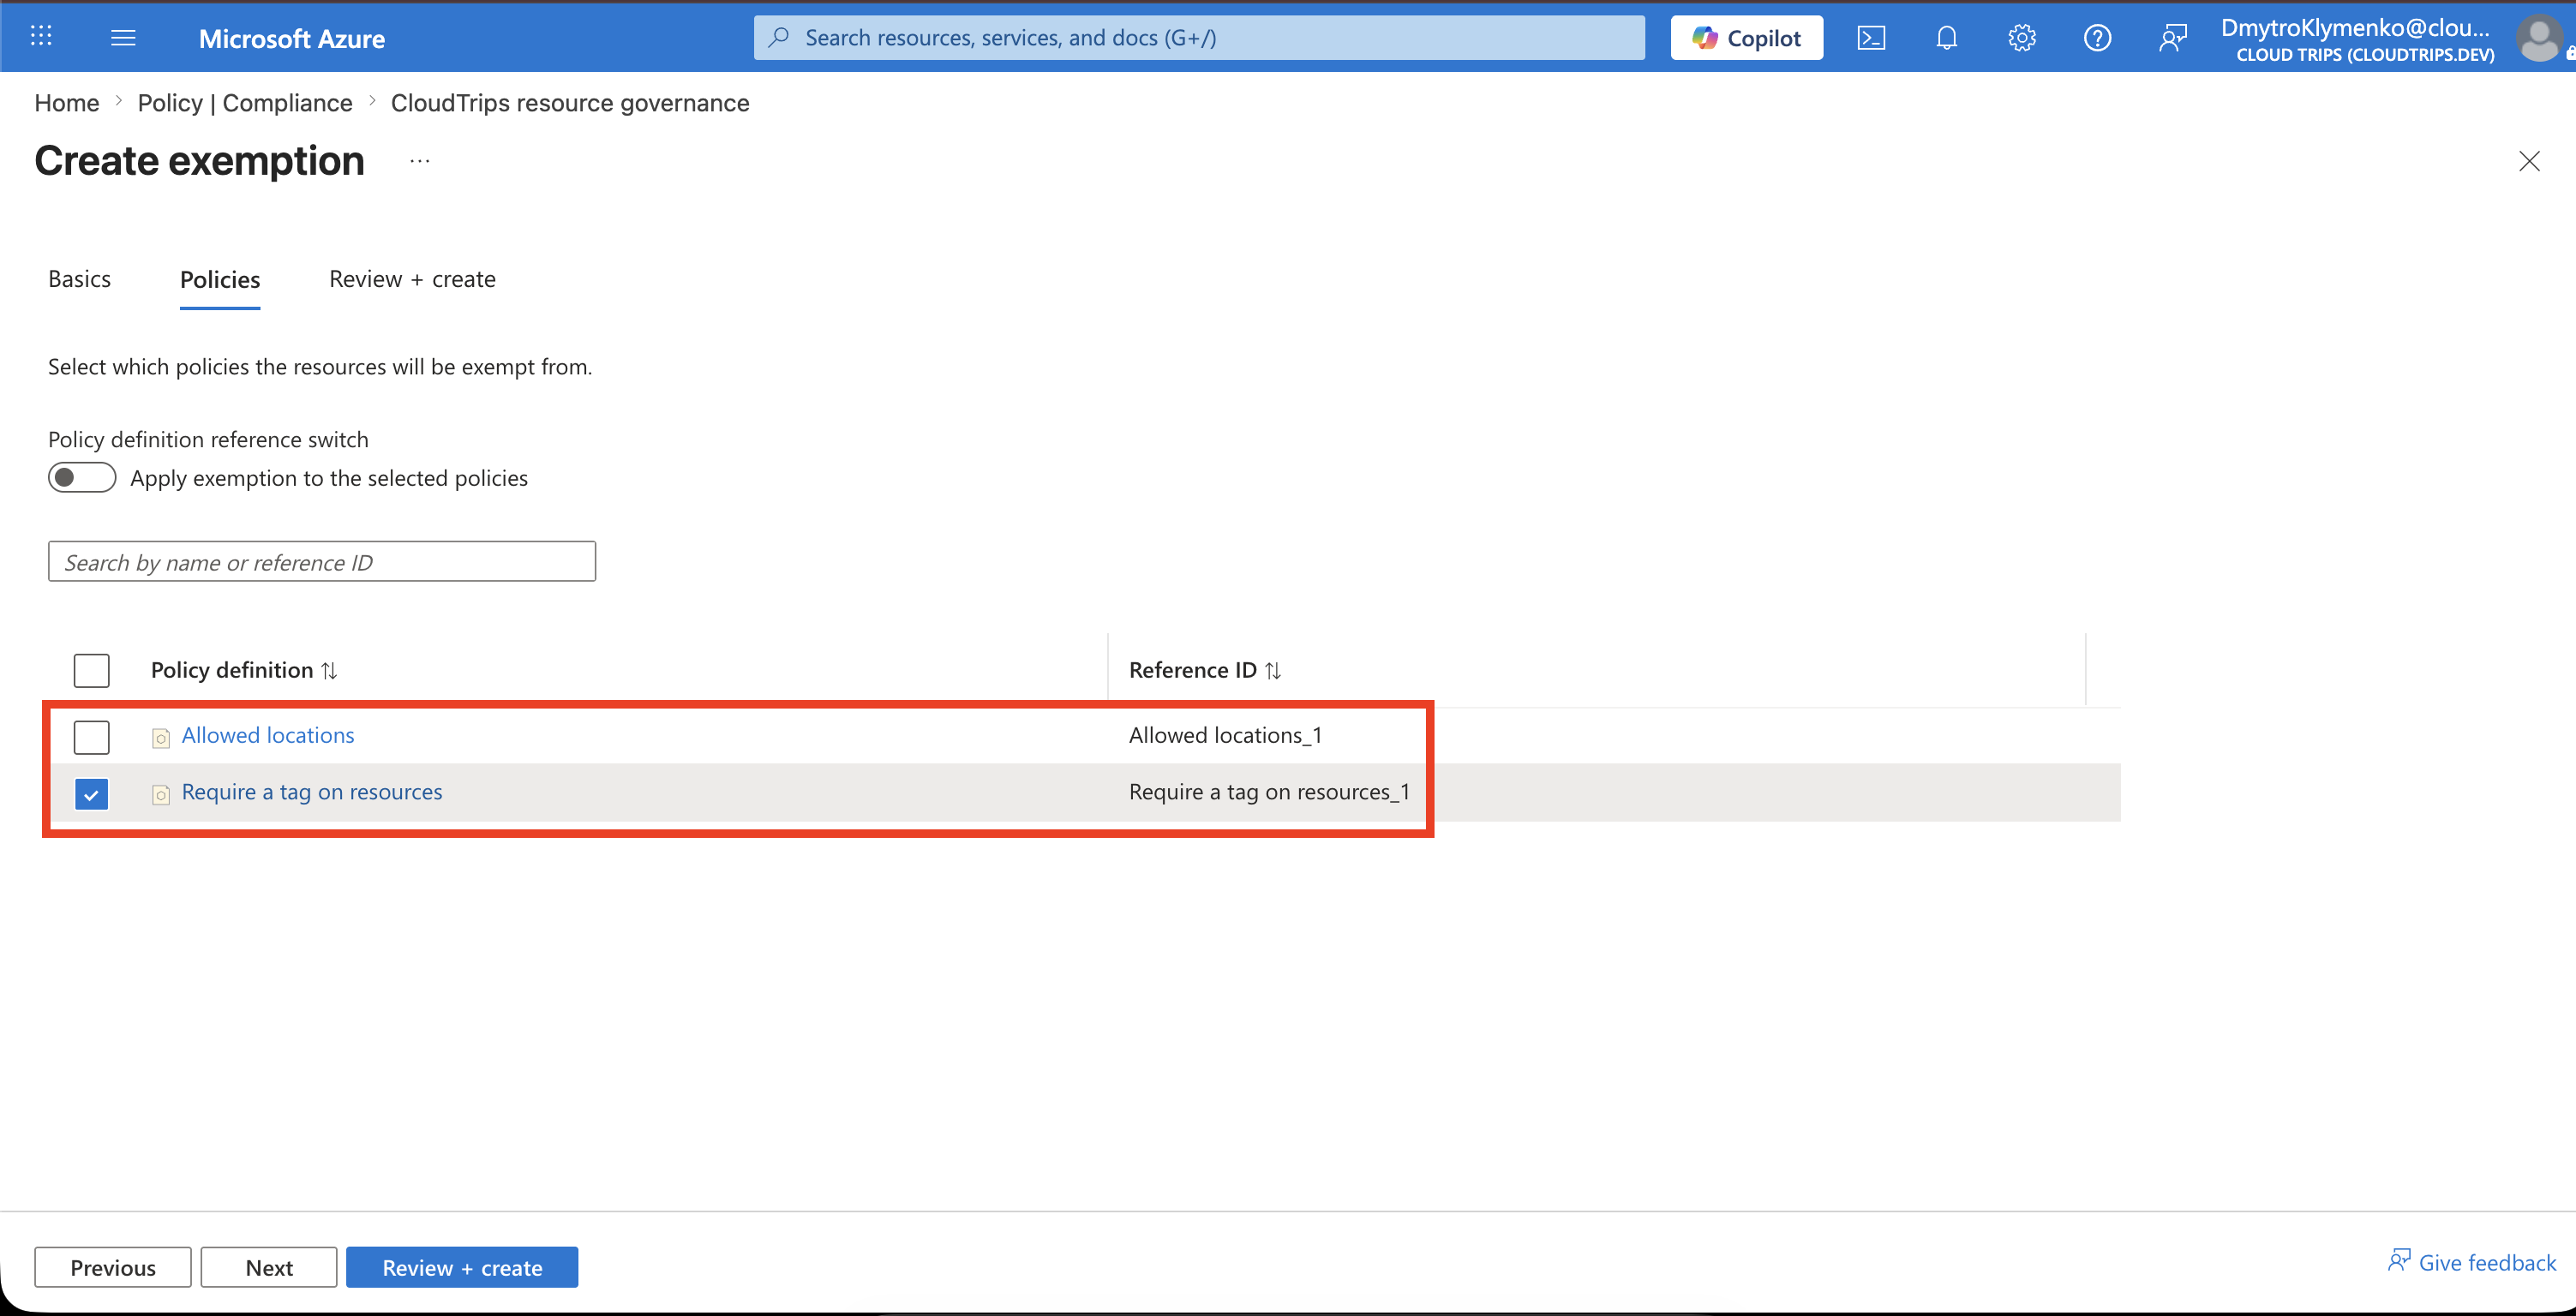Click the Previous button
2576x1316 pixels.
113,1267
